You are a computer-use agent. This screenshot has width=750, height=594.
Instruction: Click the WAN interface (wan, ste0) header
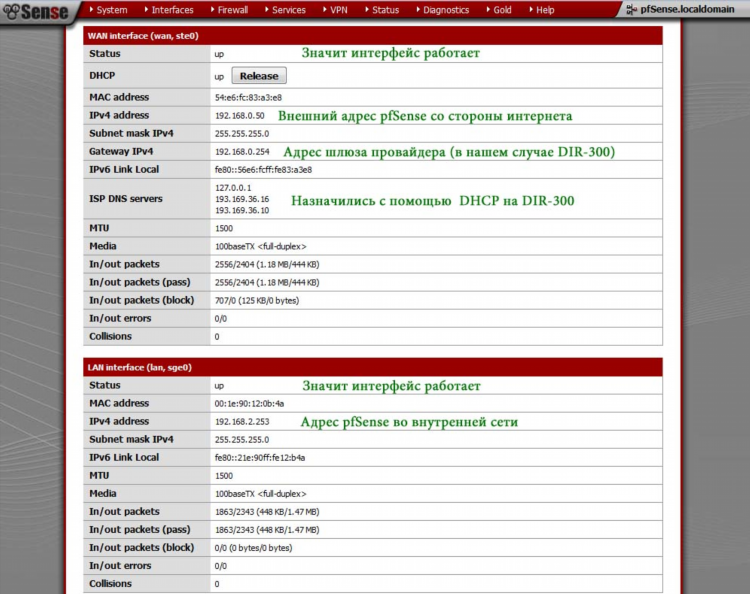[373, 36]
